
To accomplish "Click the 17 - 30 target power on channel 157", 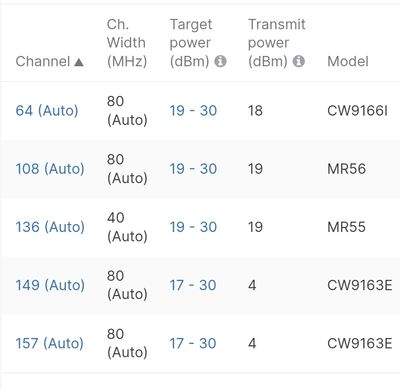I will 193,343.
